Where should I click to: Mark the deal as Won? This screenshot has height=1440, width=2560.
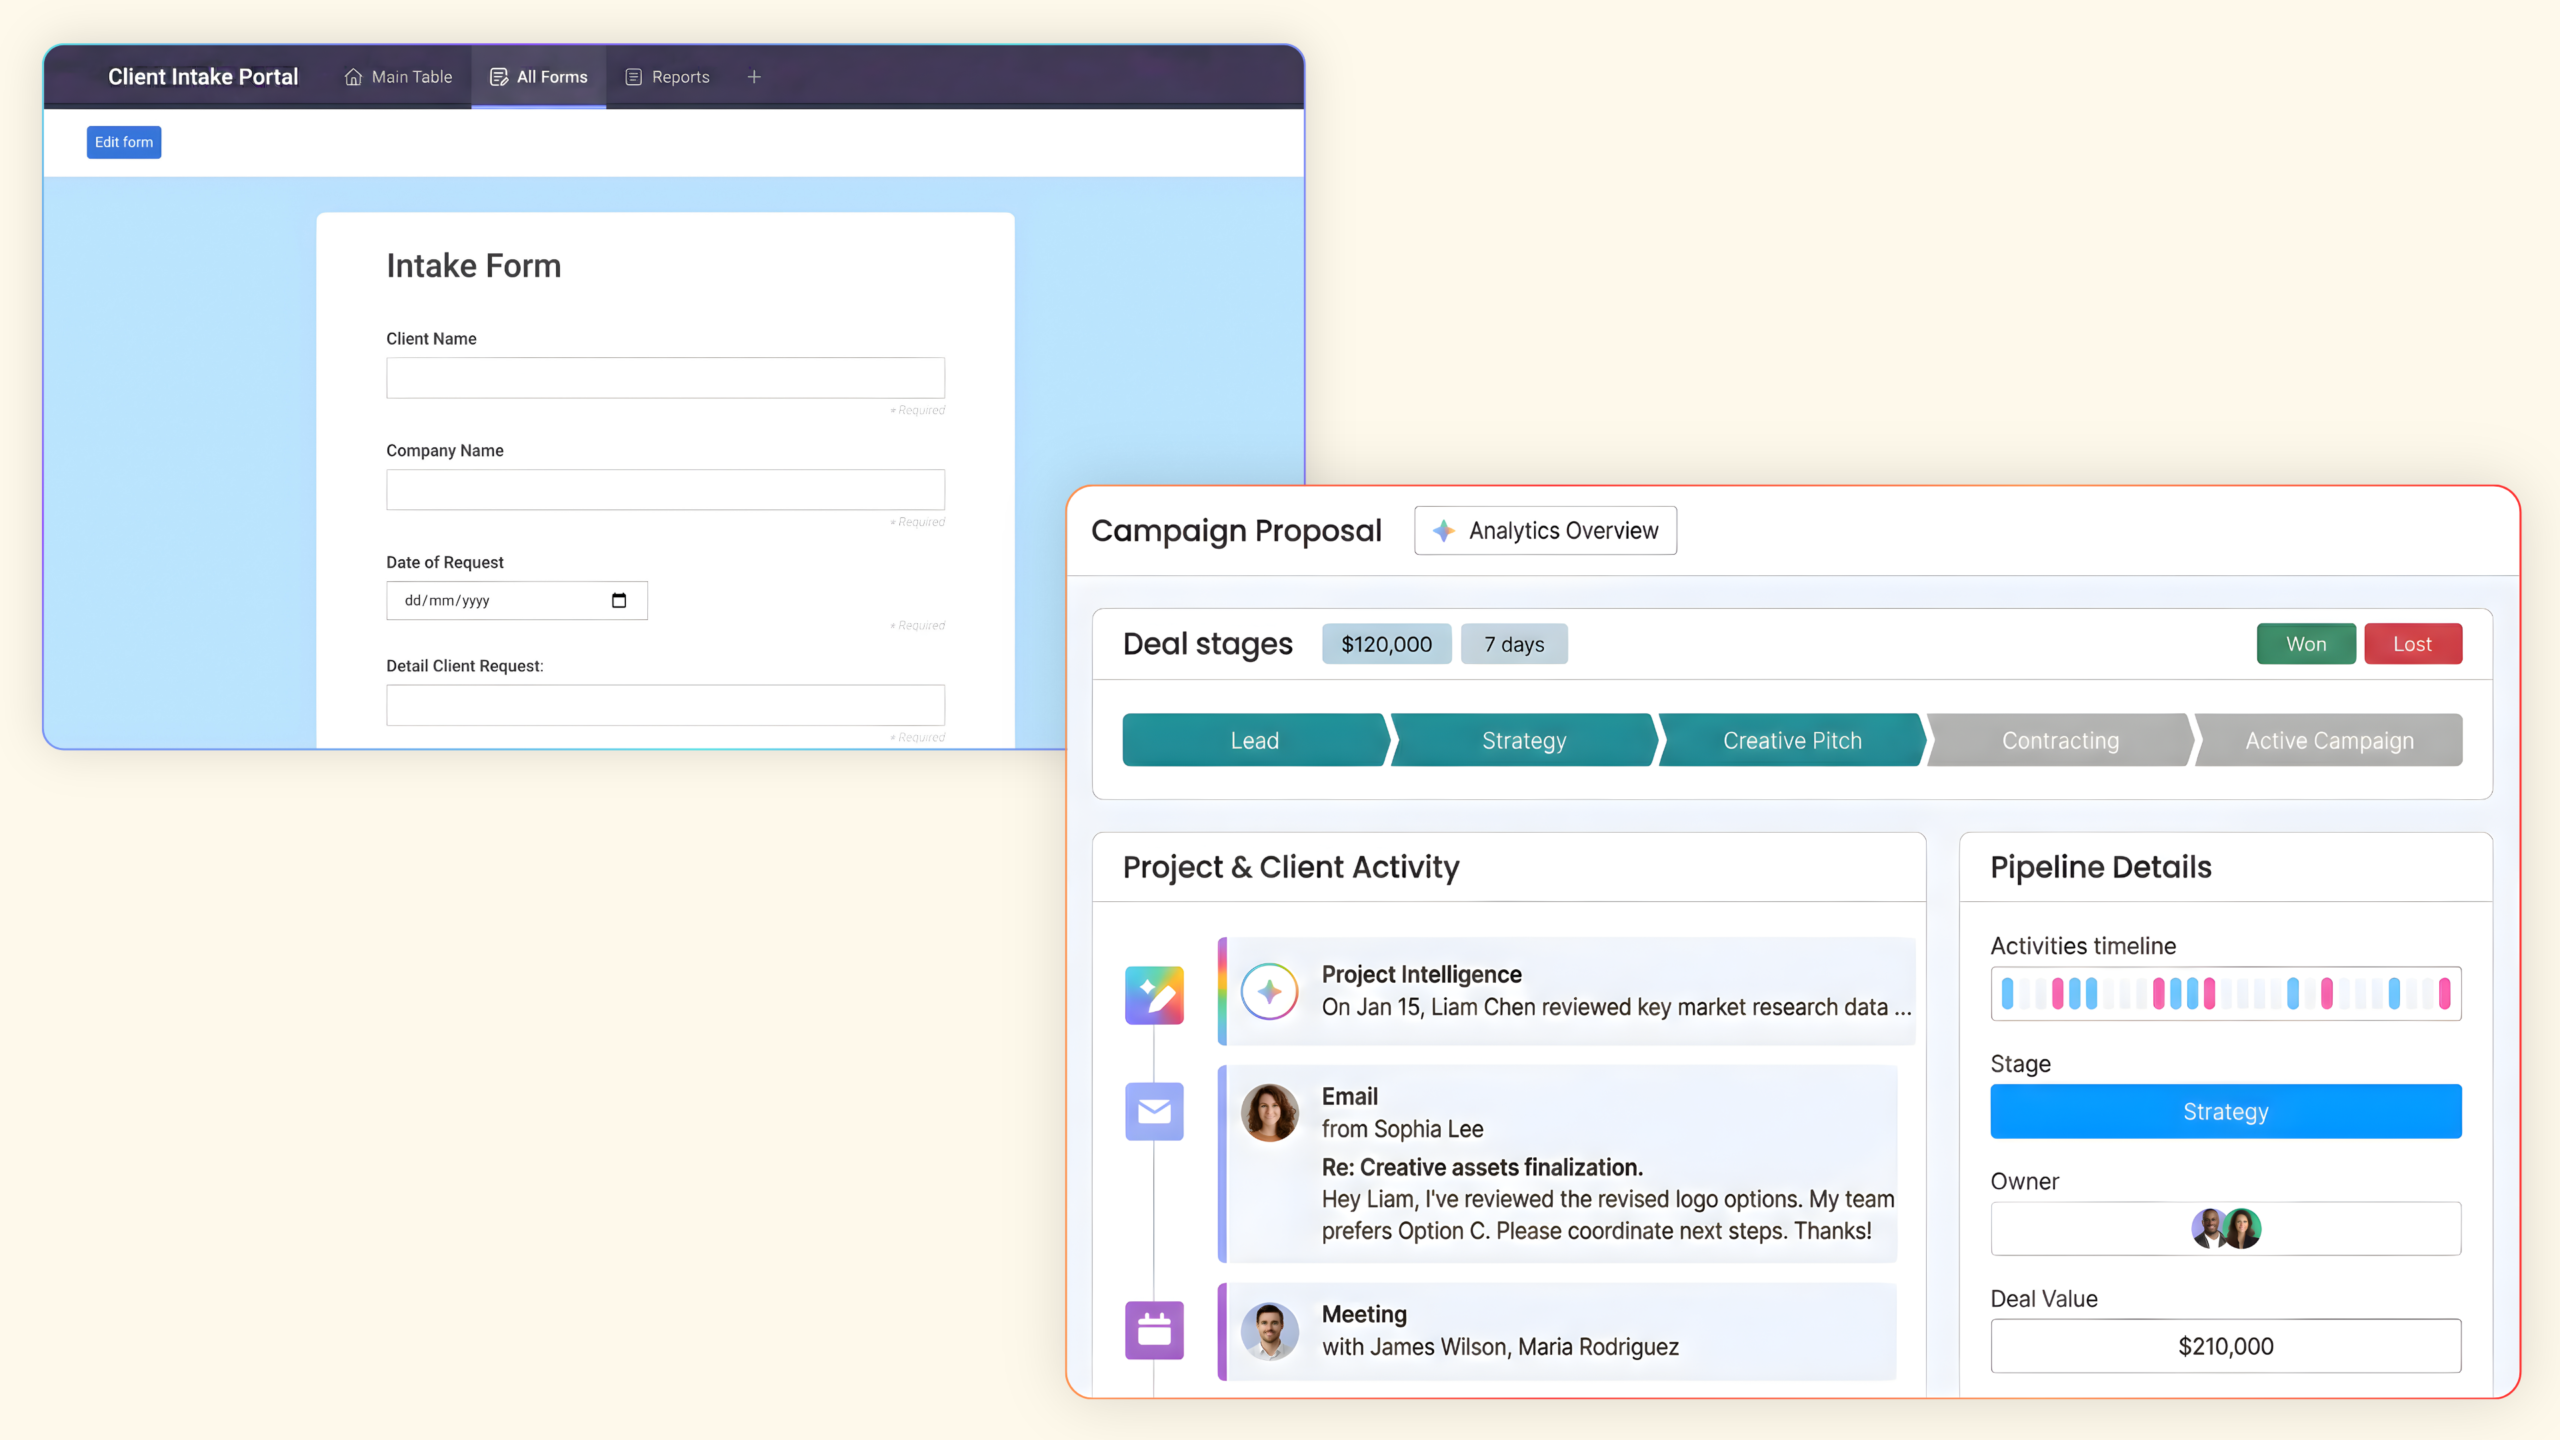[2305, 644]
